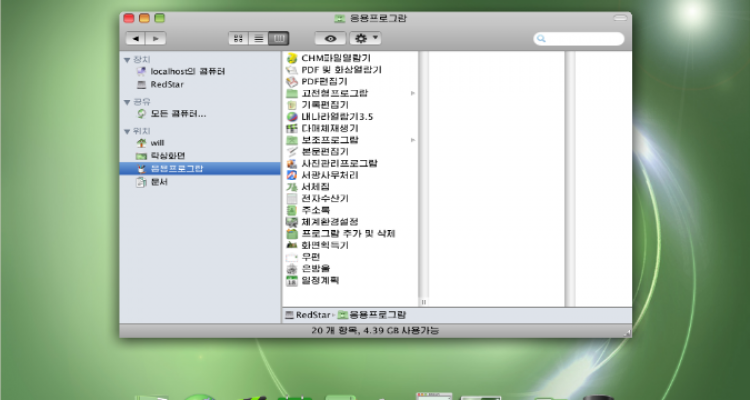Screen dimensions: 750x400
Task: Select the 서체집 font item
Action: 308,187
